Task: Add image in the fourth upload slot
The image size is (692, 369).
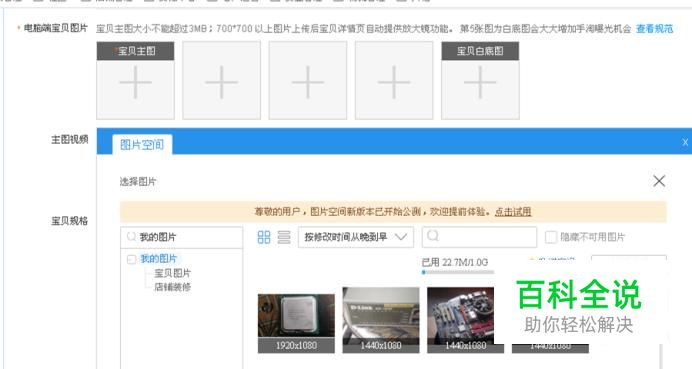Action: pos(394,81)
